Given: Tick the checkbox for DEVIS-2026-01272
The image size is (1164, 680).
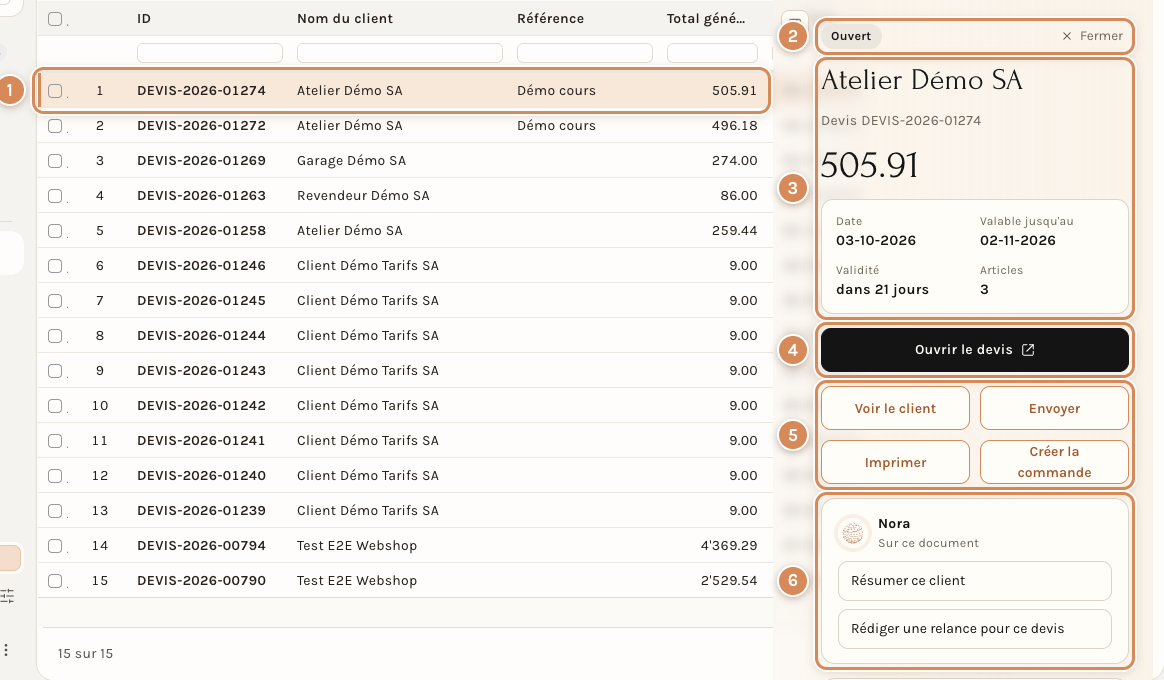Looking at the screenshot, I should click(x=55, y=125).
